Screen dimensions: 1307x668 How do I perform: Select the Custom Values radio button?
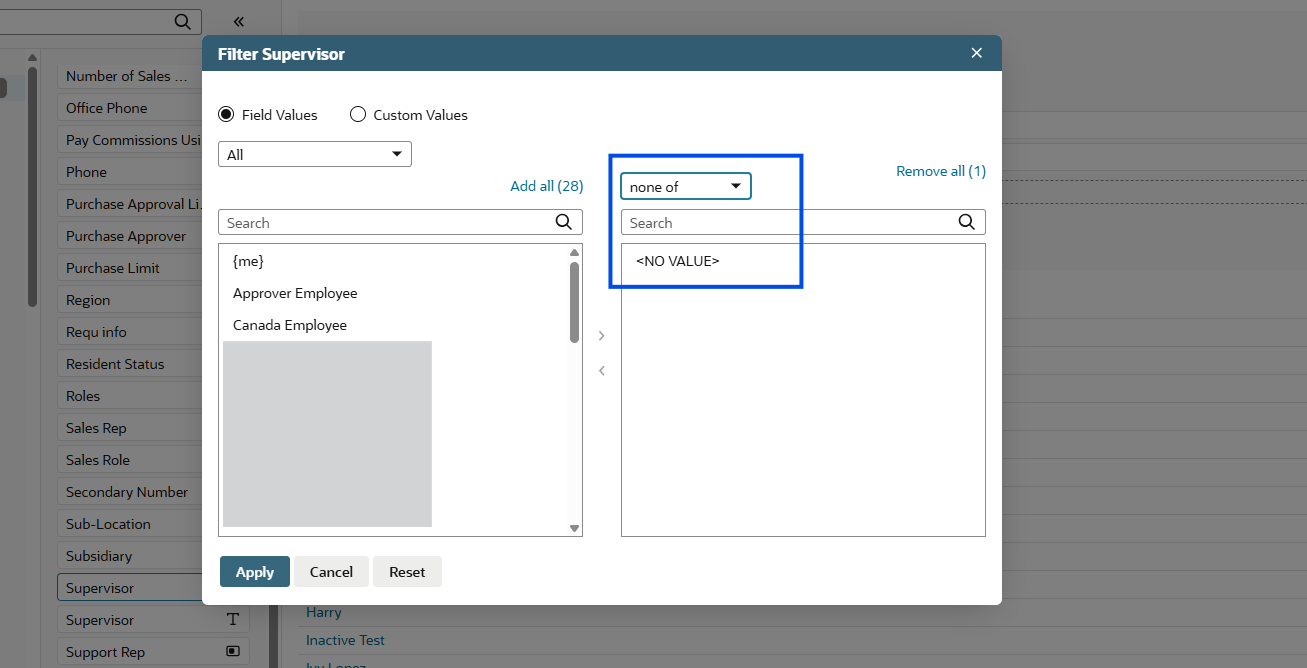click(x=358, y=114)
